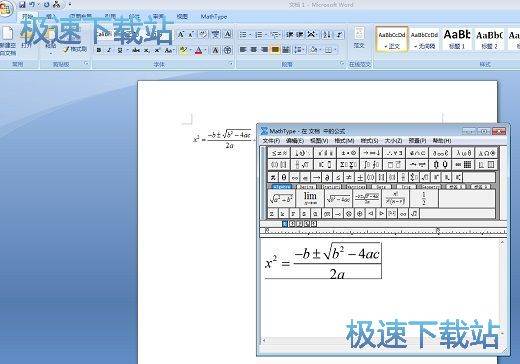The height and width of the screenshot is (364, 520).
Task: Apply the 无间隔 style
Action: point(424,39)
